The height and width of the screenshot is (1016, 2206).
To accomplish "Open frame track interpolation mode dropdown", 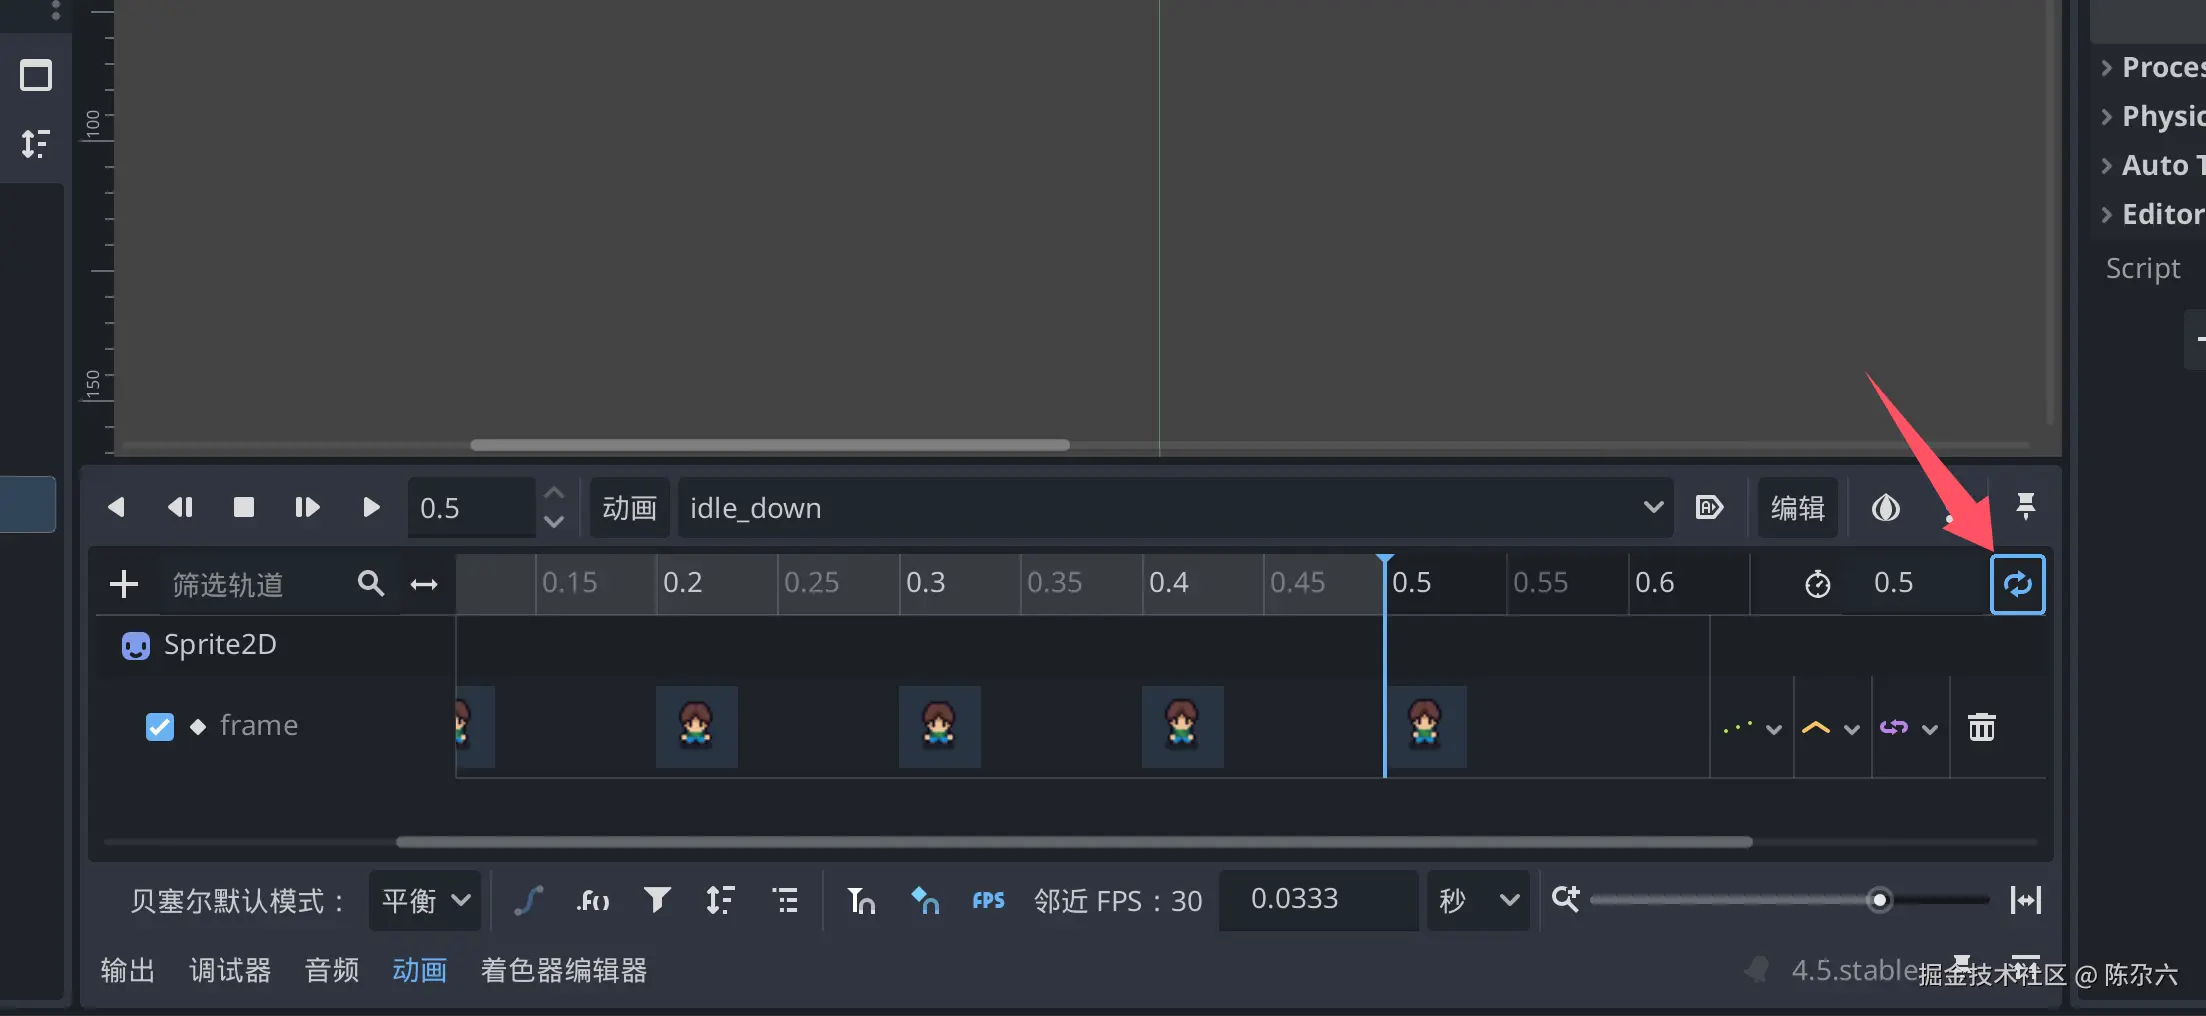I will pyautogui.click(x=1830, y=728).
